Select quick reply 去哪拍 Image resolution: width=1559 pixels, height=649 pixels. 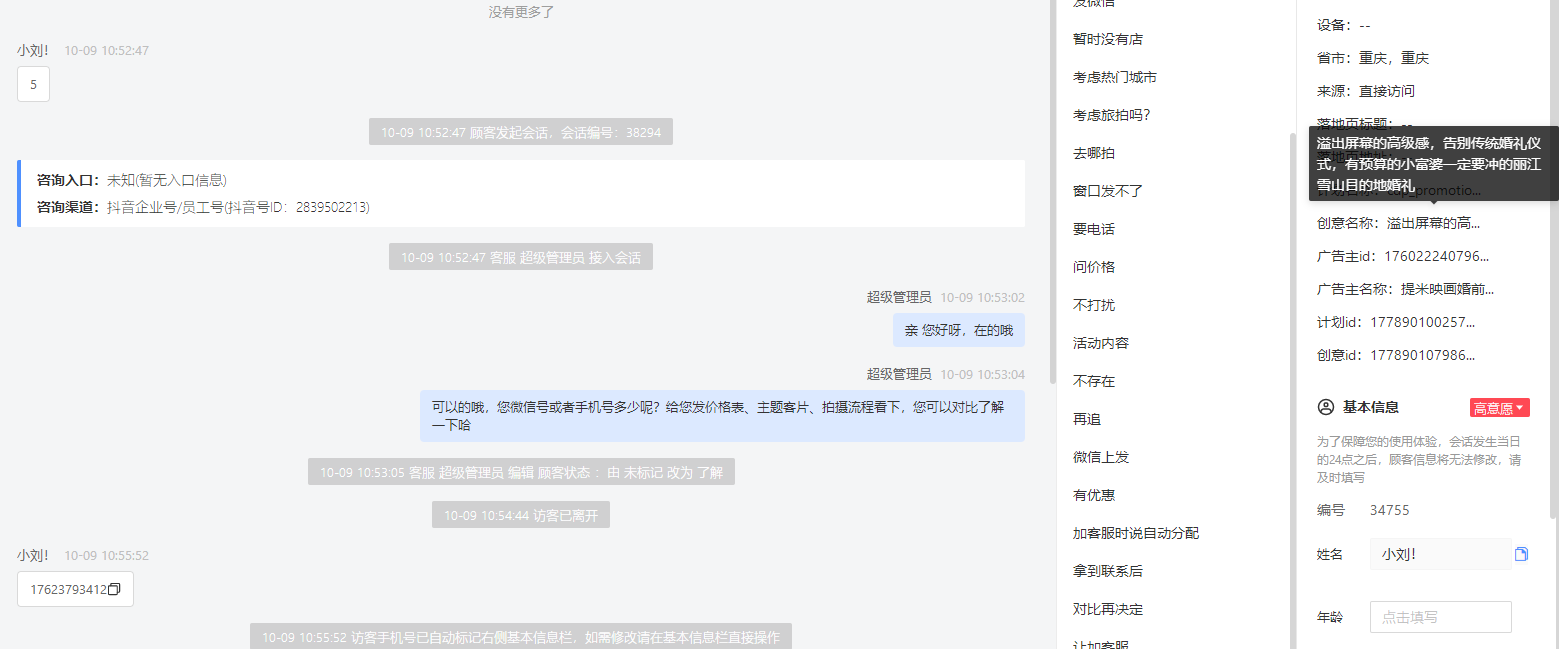pyautogui.click(x=1094, y=153)
